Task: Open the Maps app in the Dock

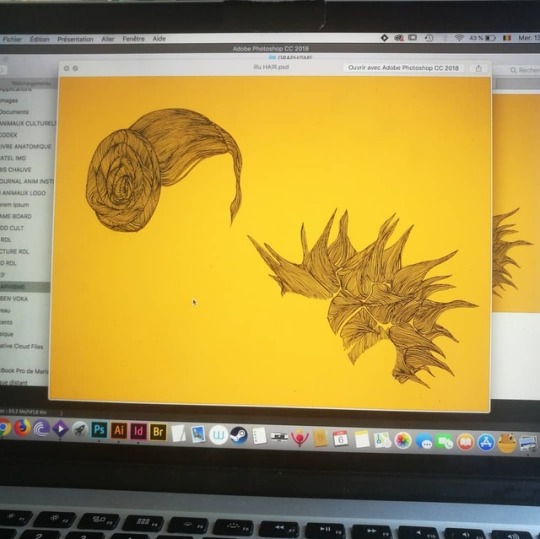Action: point(382,440)
